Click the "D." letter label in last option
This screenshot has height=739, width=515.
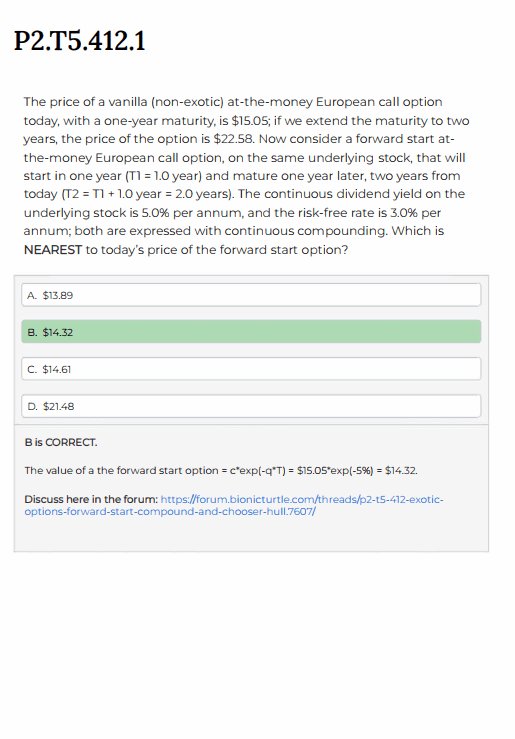[x=33, y=406]
